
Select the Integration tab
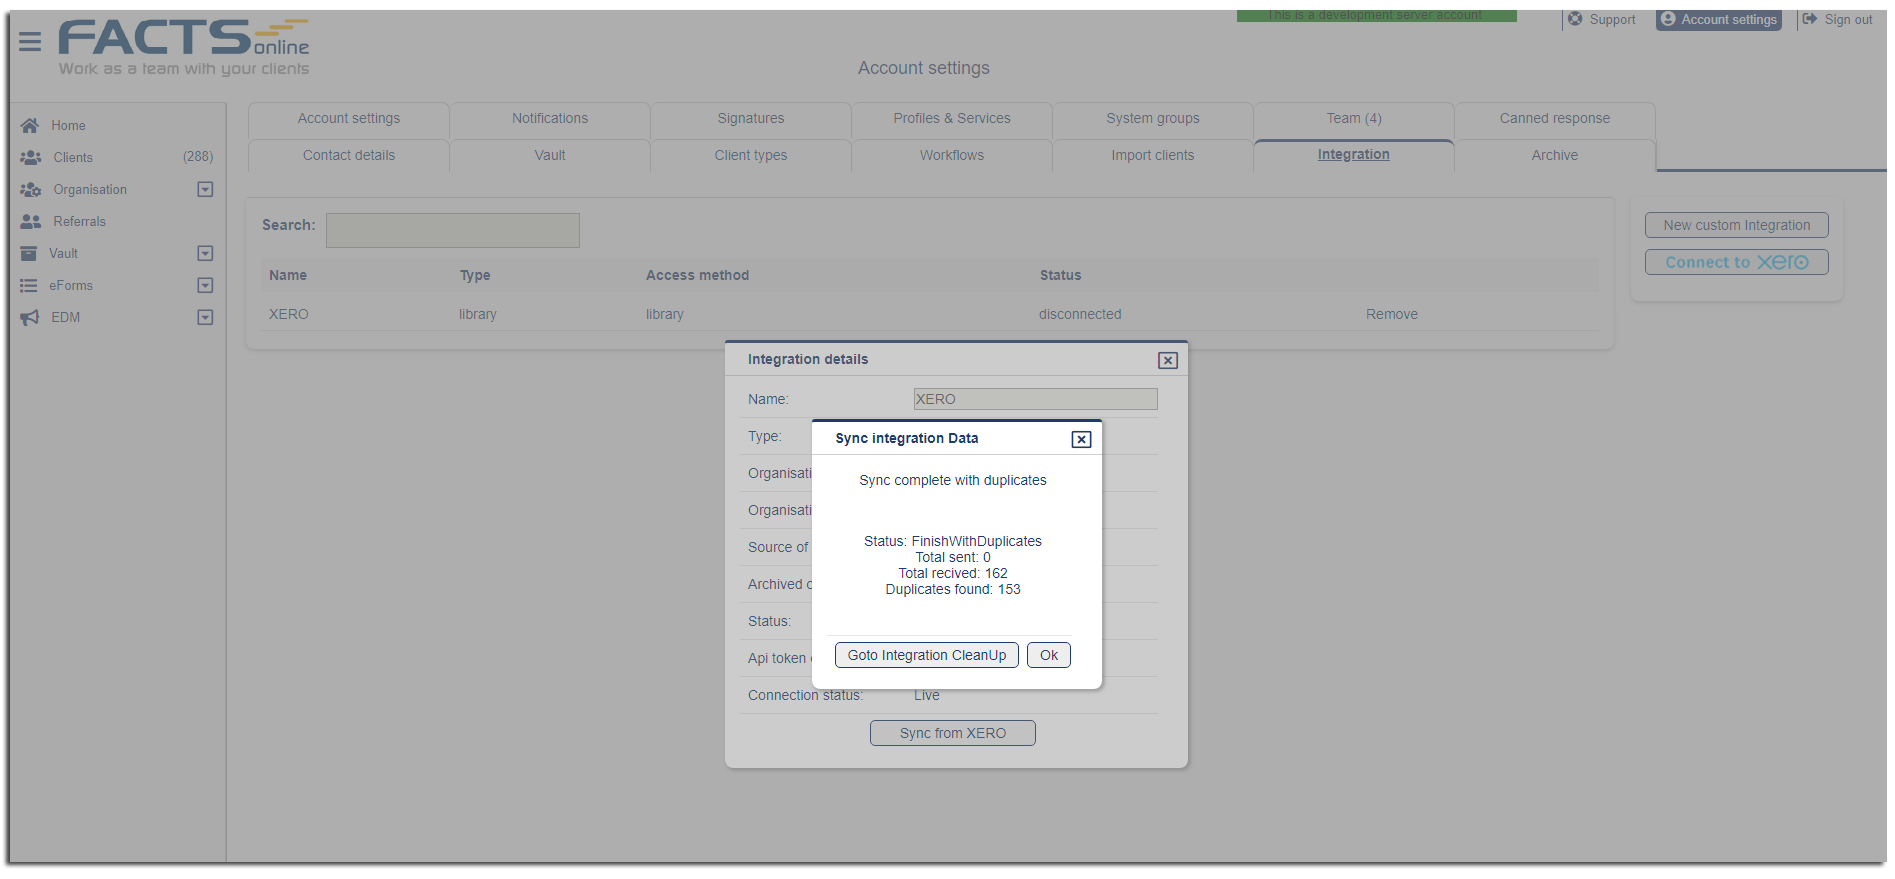pos(1354,155)
